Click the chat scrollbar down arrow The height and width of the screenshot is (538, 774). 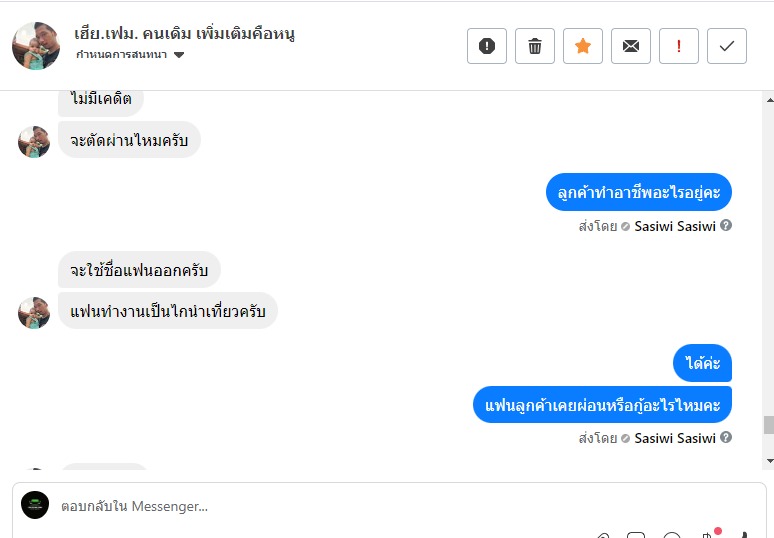[x=768, y=460]
